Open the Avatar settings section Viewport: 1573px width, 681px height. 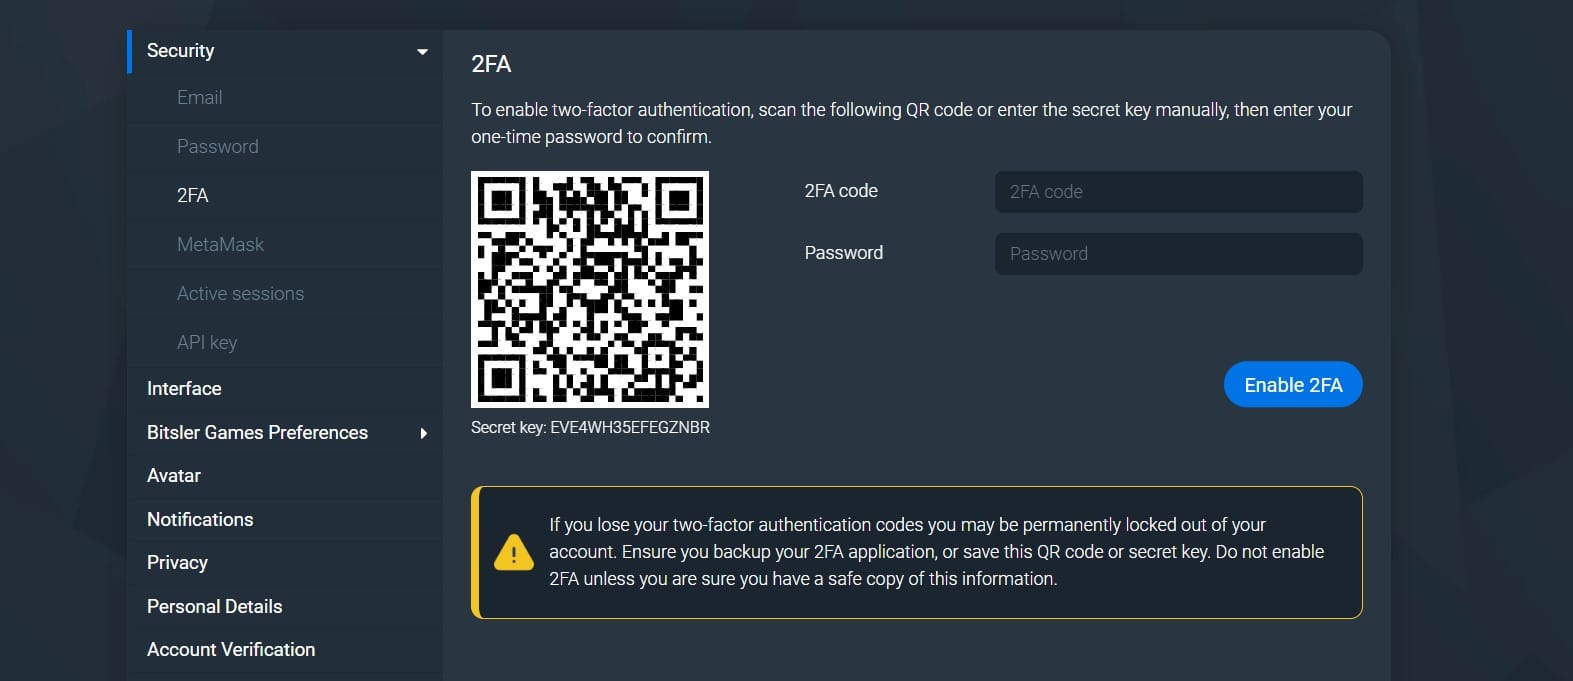[174, 475]
